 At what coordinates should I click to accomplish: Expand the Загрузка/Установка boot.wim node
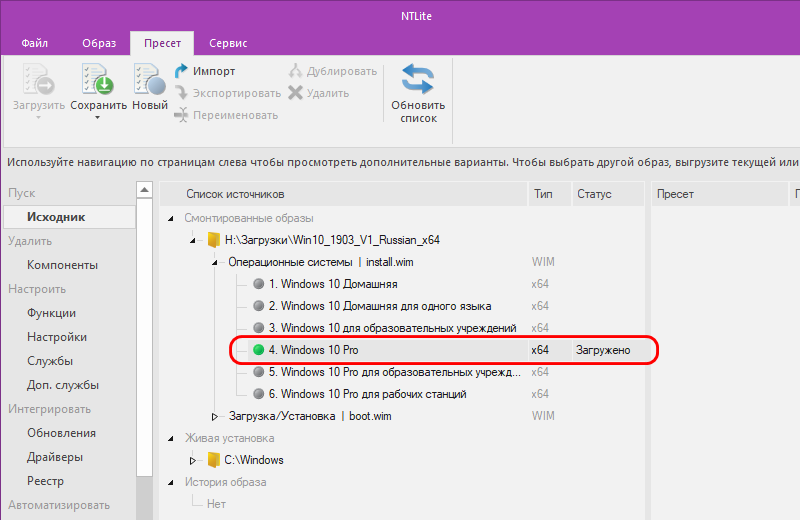(x=215, y=416)
